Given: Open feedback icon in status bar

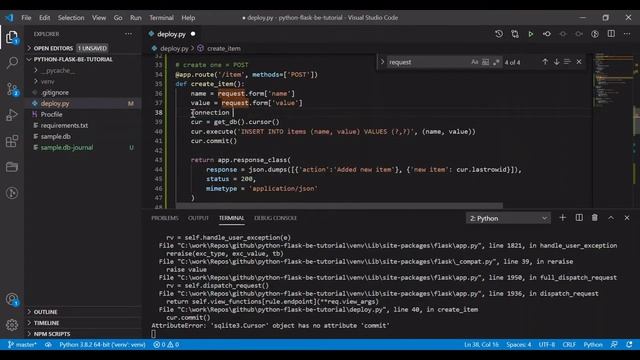Looking at the screenshot, I should pos(614,344).
